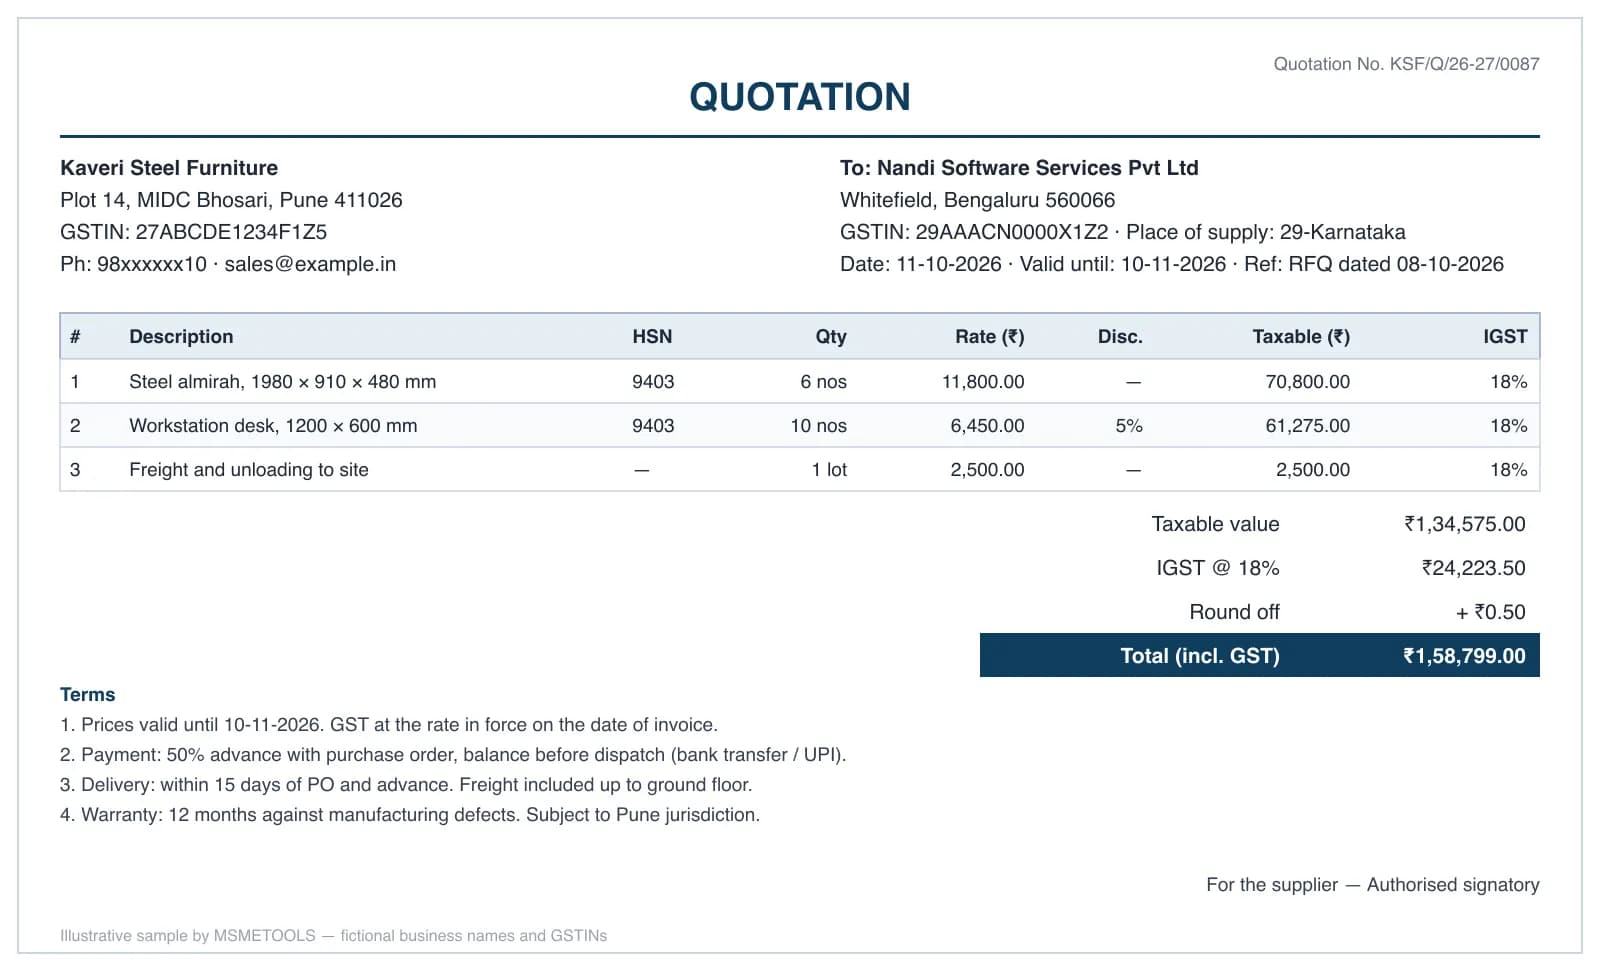
Task: Click the 5% discount cell
Action: (1129, 426)
